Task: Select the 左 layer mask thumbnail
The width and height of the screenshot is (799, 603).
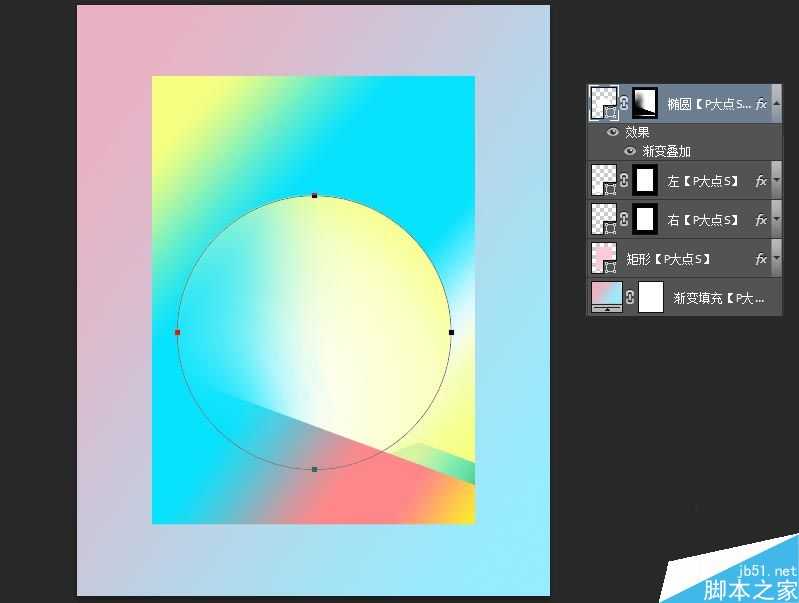Action: point(645,180)
